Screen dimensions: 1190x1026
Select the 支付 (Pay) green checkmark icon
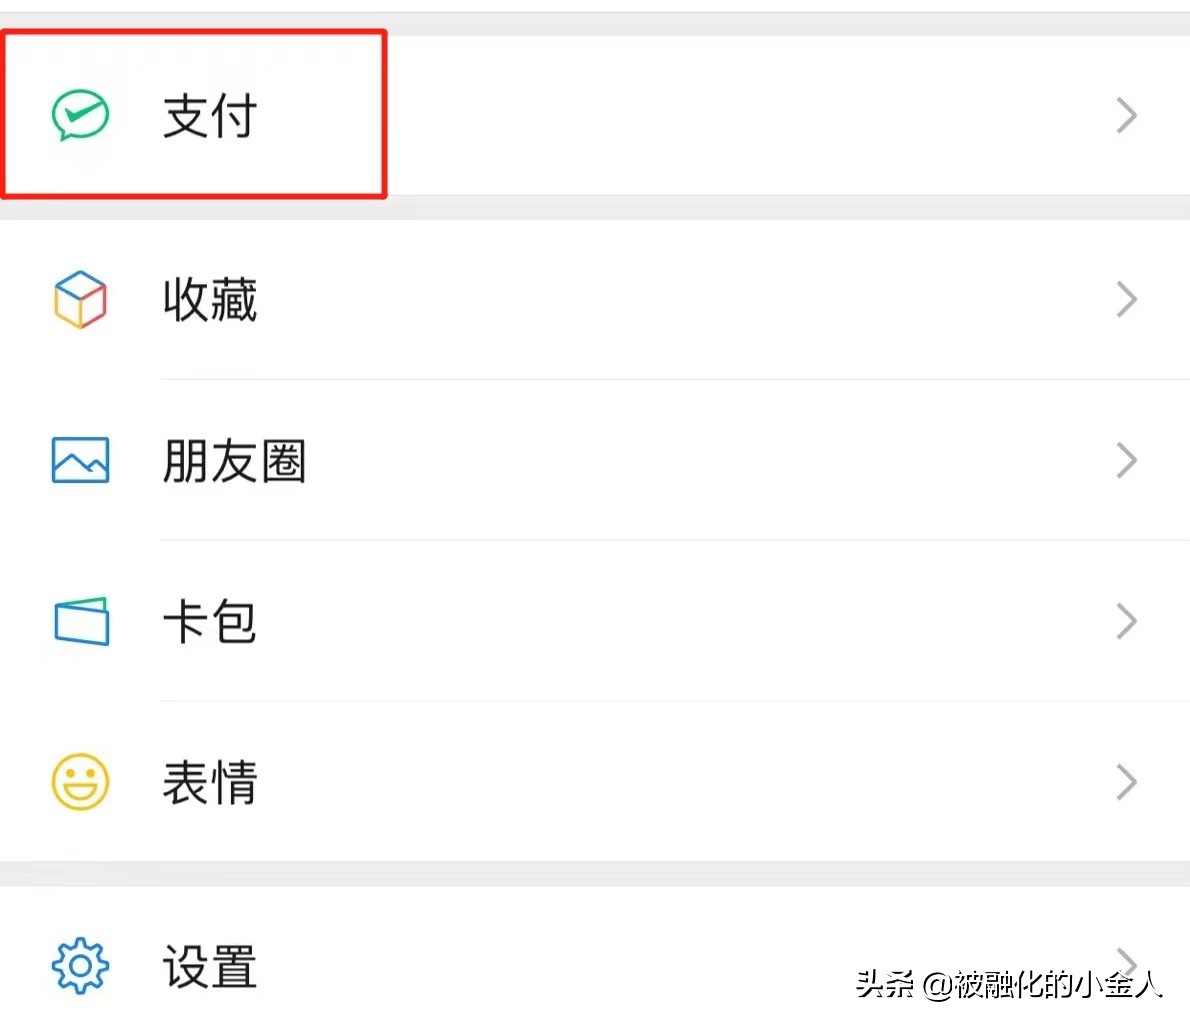[x=80, y=114]
